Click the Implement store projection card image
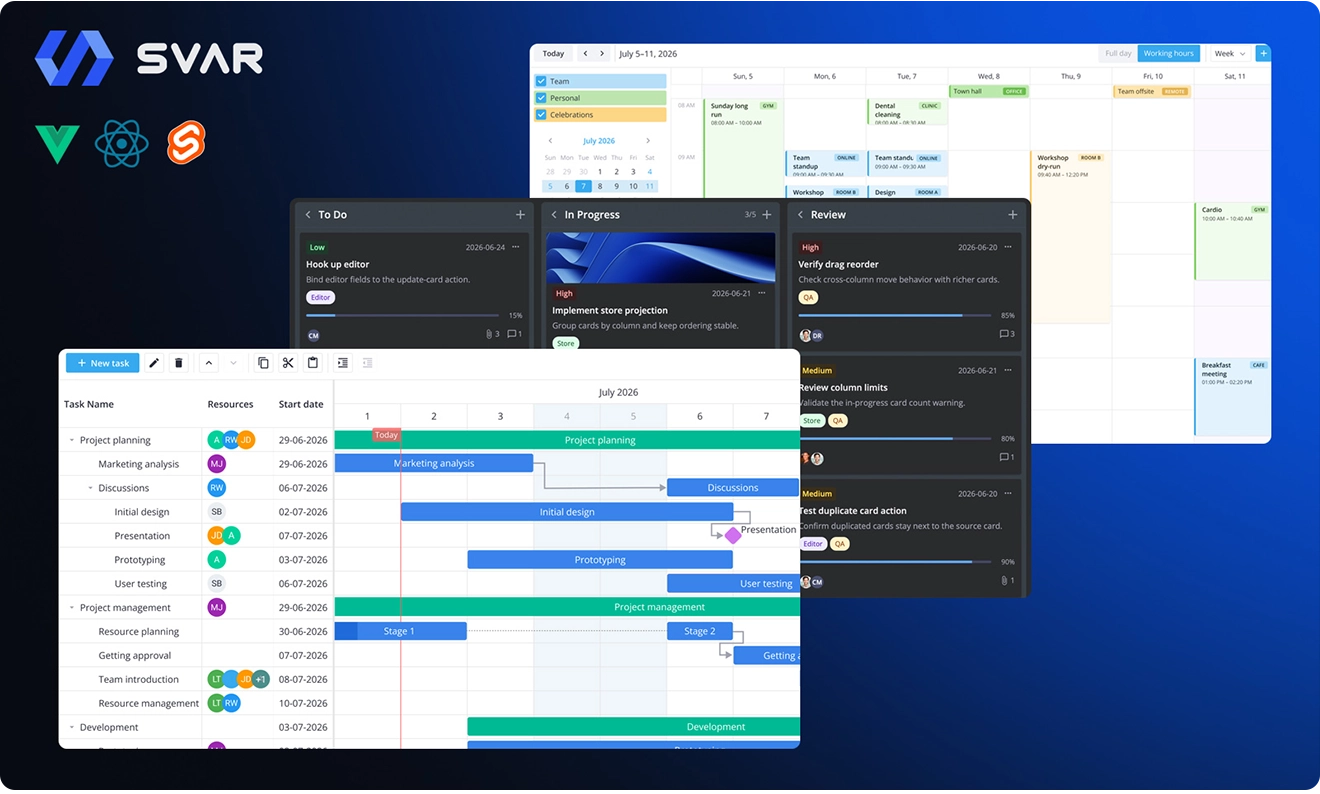 coord(661,258)
